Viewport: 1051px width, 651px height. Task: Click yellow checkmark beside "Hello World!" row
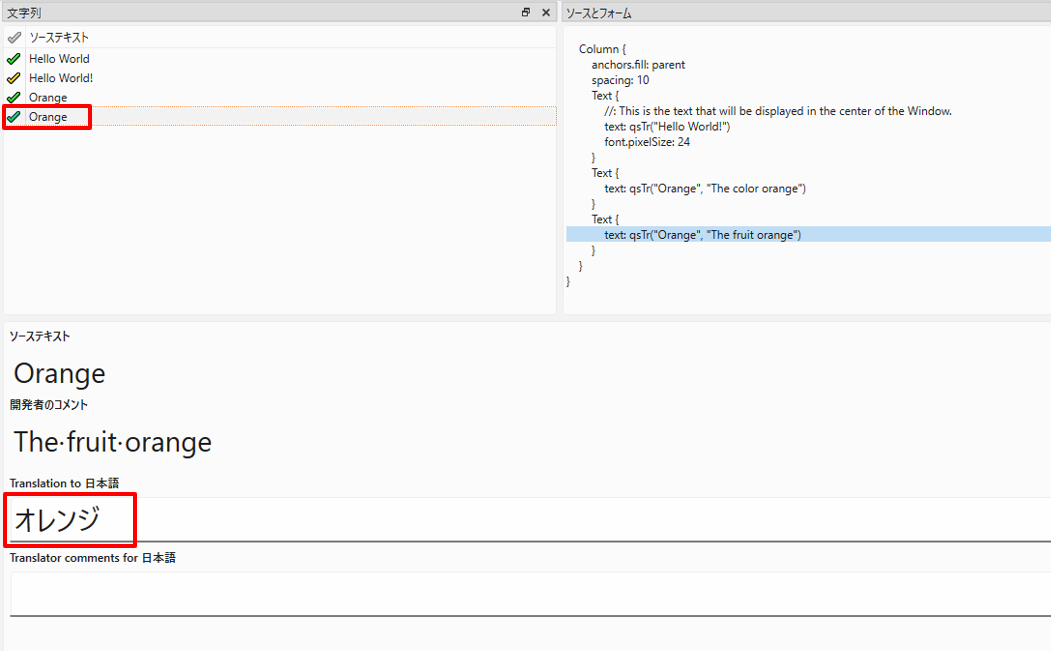coord(13,78)
